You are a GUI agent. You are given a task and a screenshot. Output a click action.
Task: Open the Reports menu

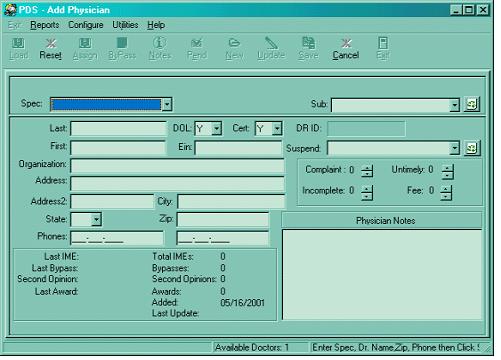(x=45, y=25)
